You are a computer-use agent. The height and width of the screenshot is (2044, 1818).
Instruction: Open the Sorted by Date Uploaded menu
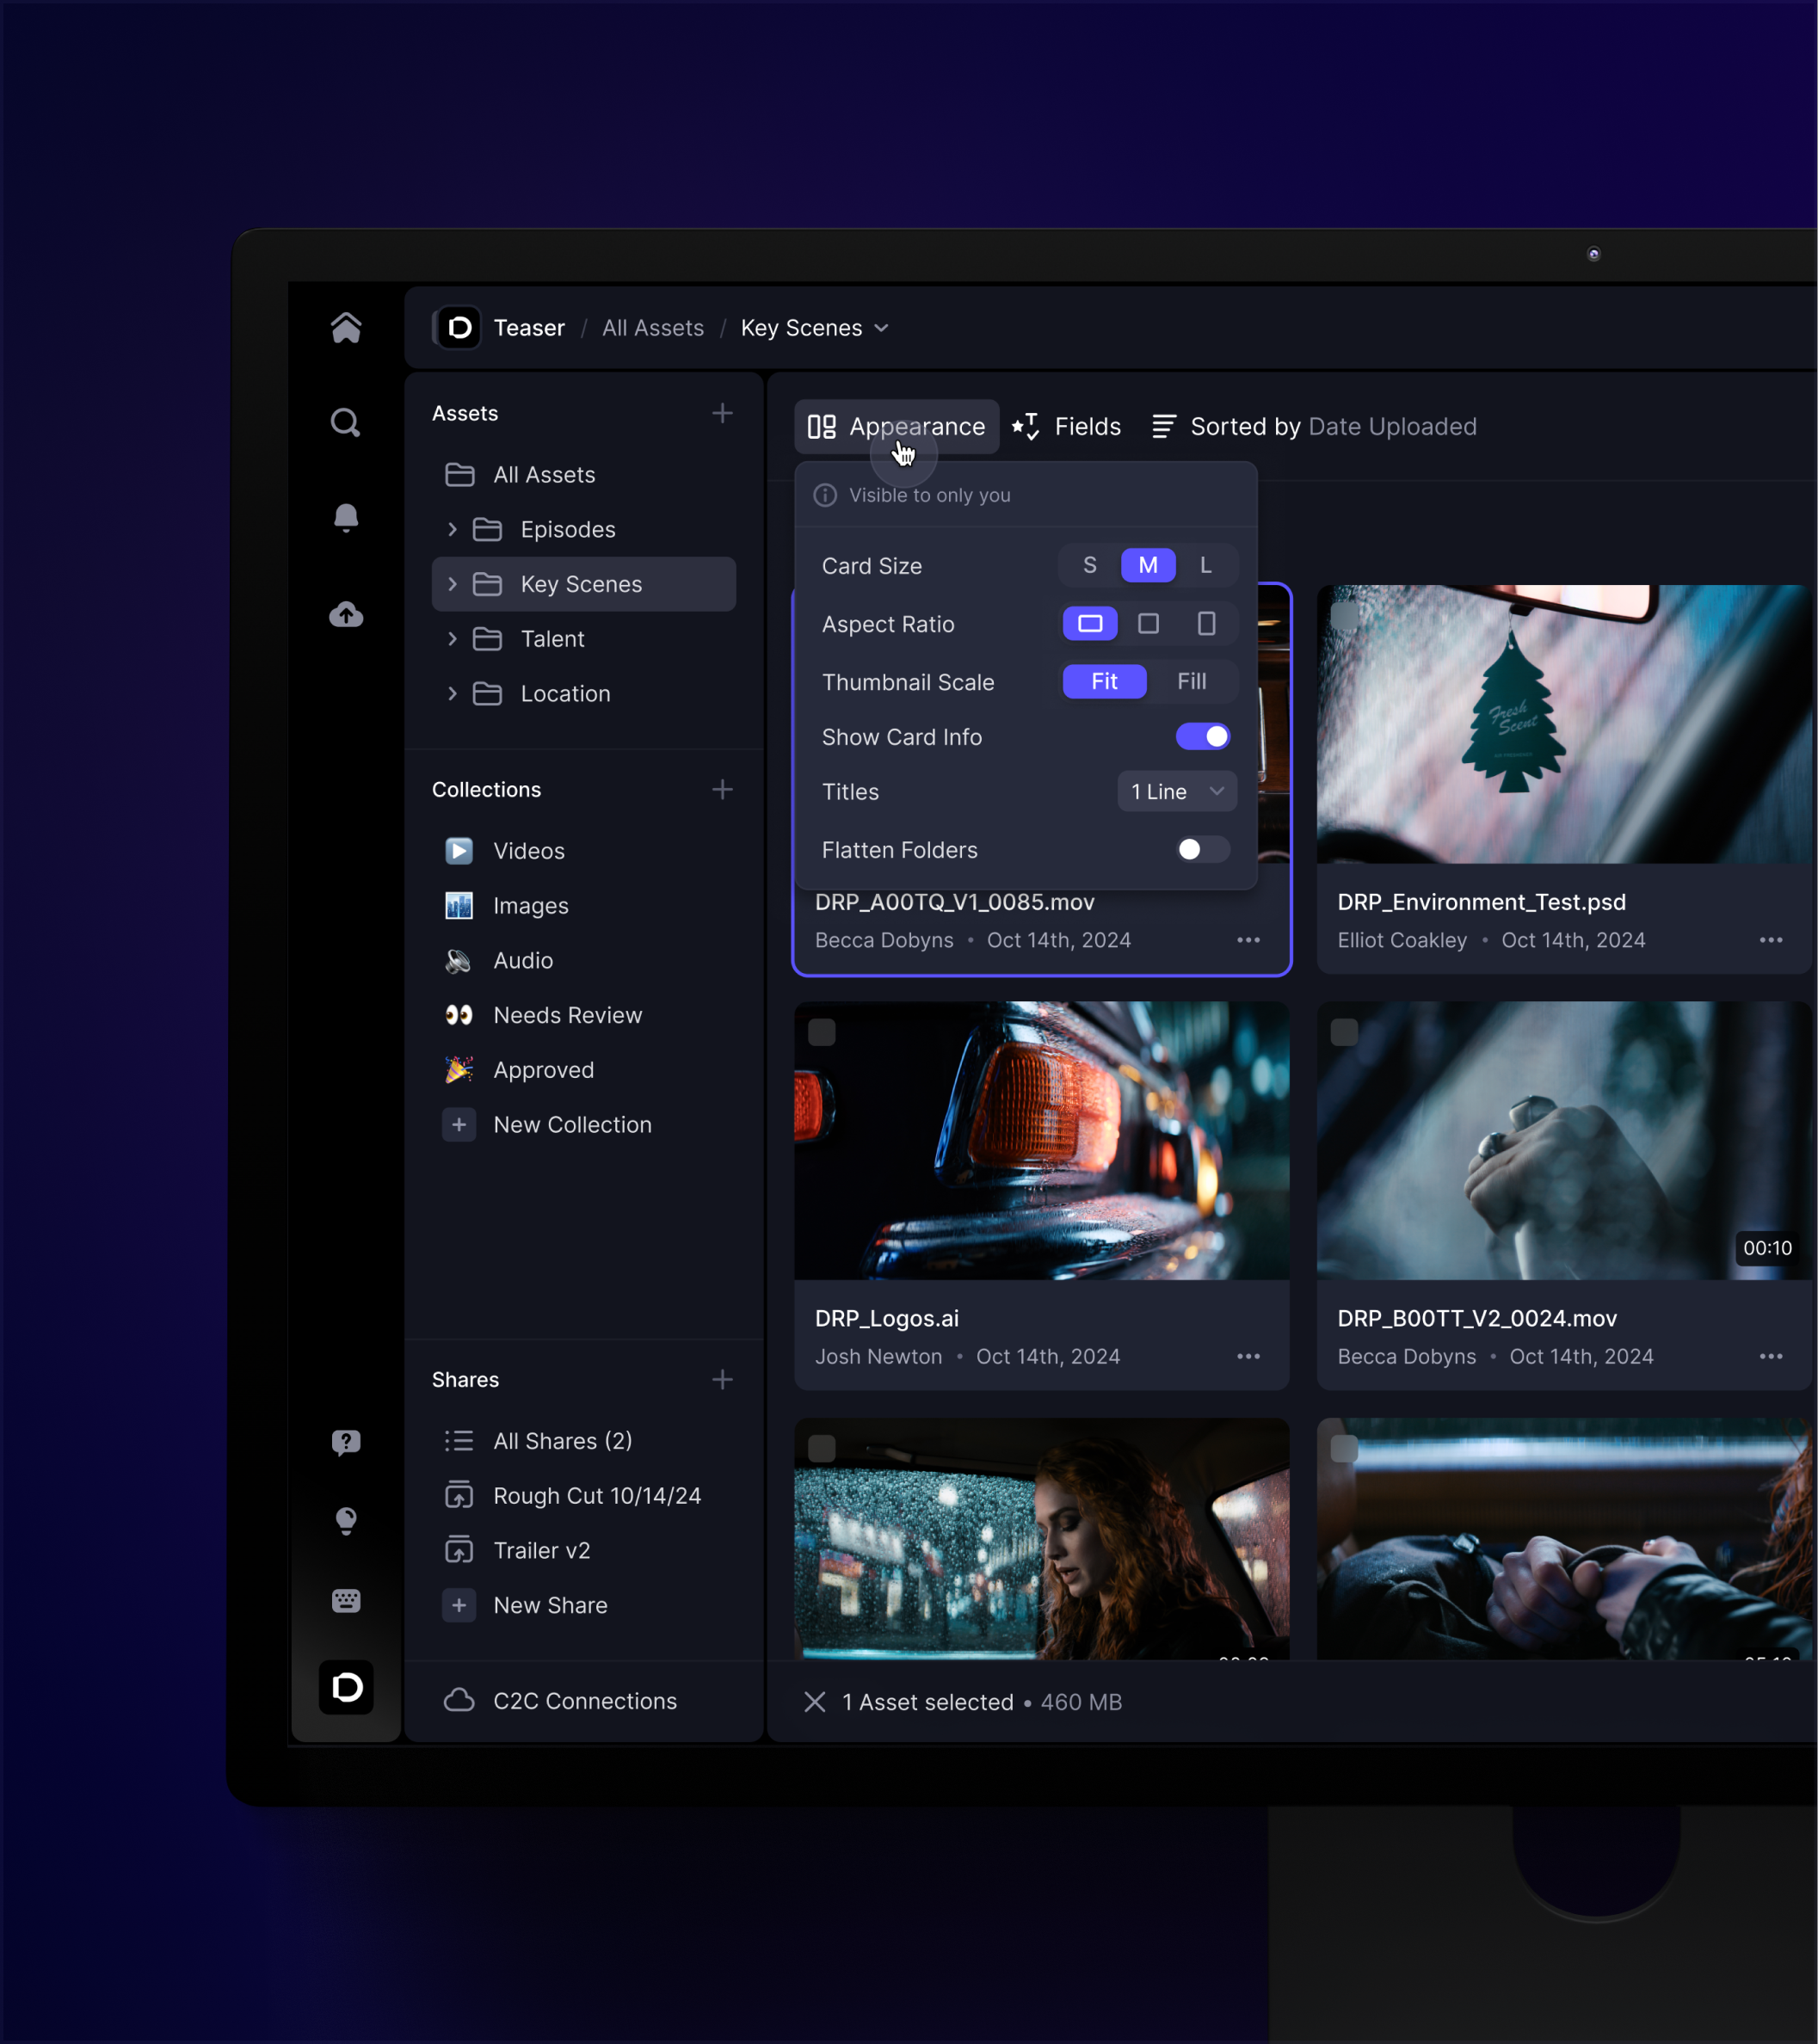pyautogui.click(x=1314, y=427)
